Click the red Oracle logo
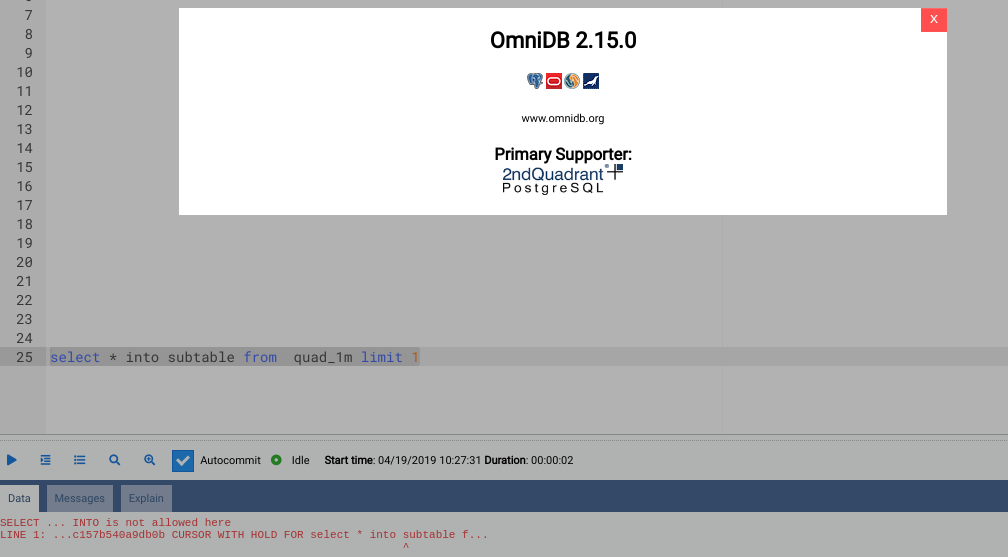Viewport: 1008px width, 557px height. [x=554, y=81]
